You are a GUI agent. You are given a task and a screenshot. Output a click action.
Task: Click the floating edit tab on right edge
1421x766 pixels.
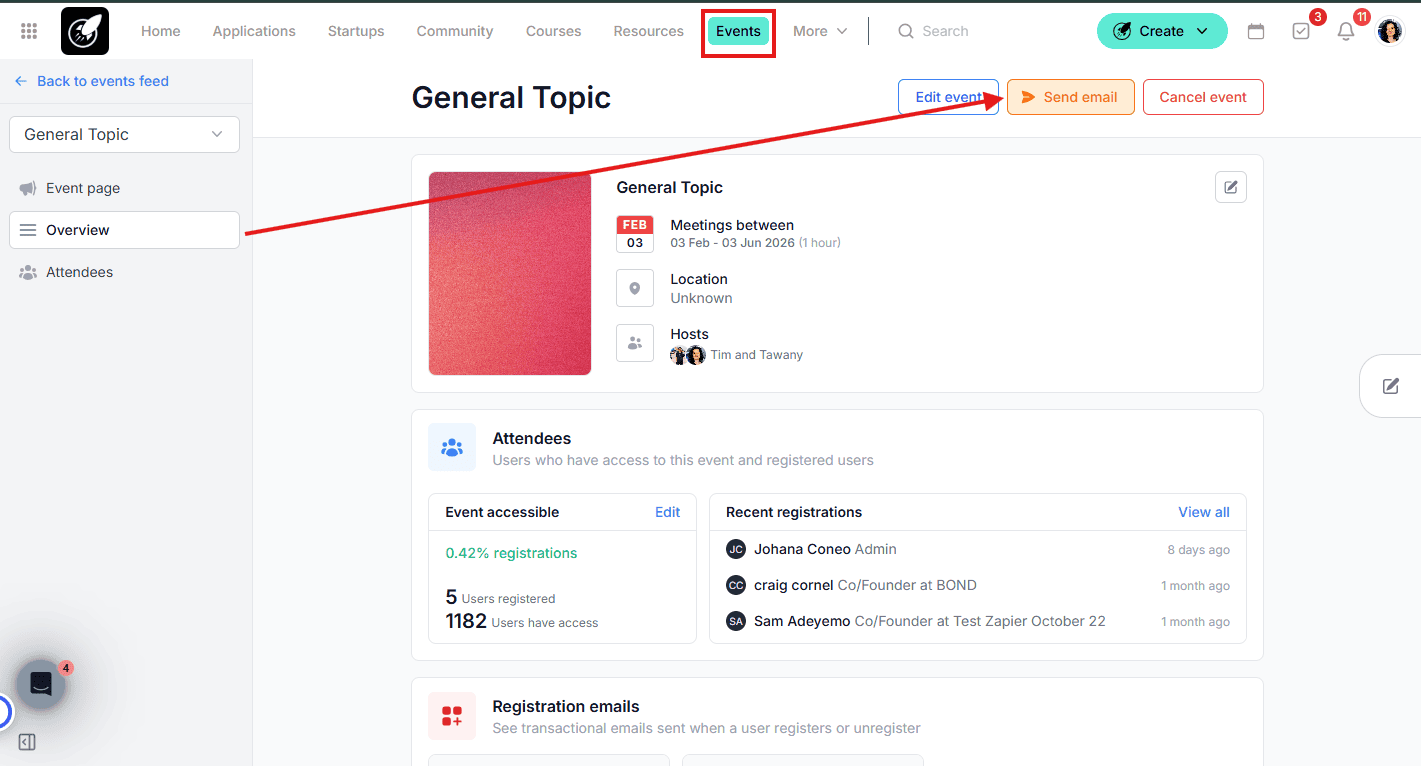point(1391,386)
